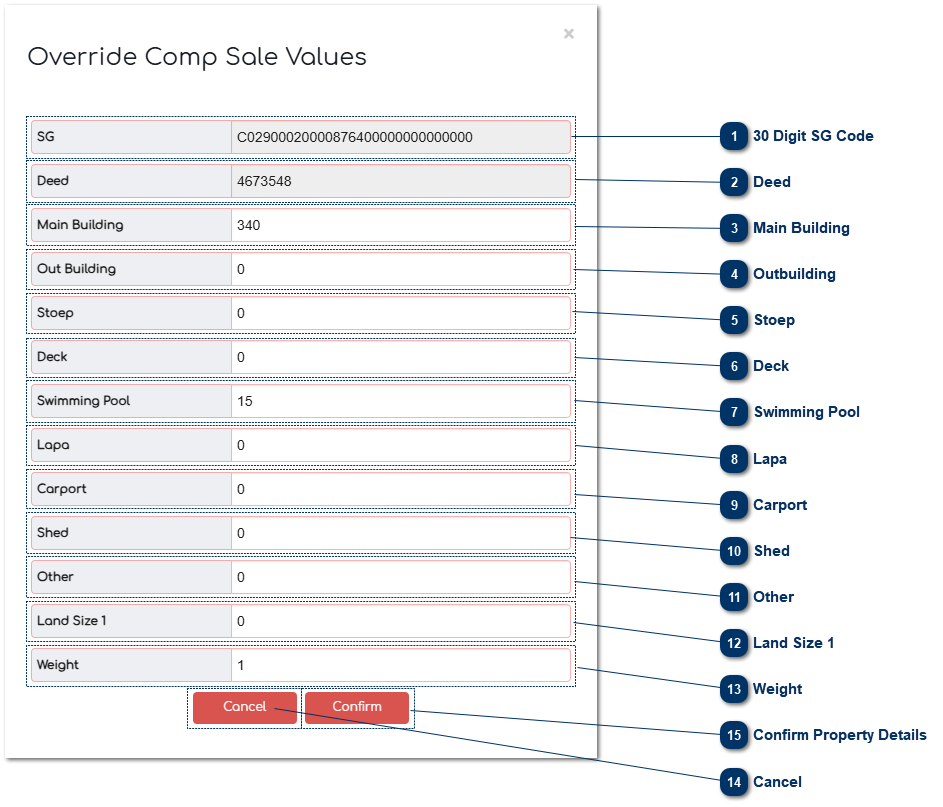
Task: Edit the Carport value field
Action: click(x=401, y=489)
